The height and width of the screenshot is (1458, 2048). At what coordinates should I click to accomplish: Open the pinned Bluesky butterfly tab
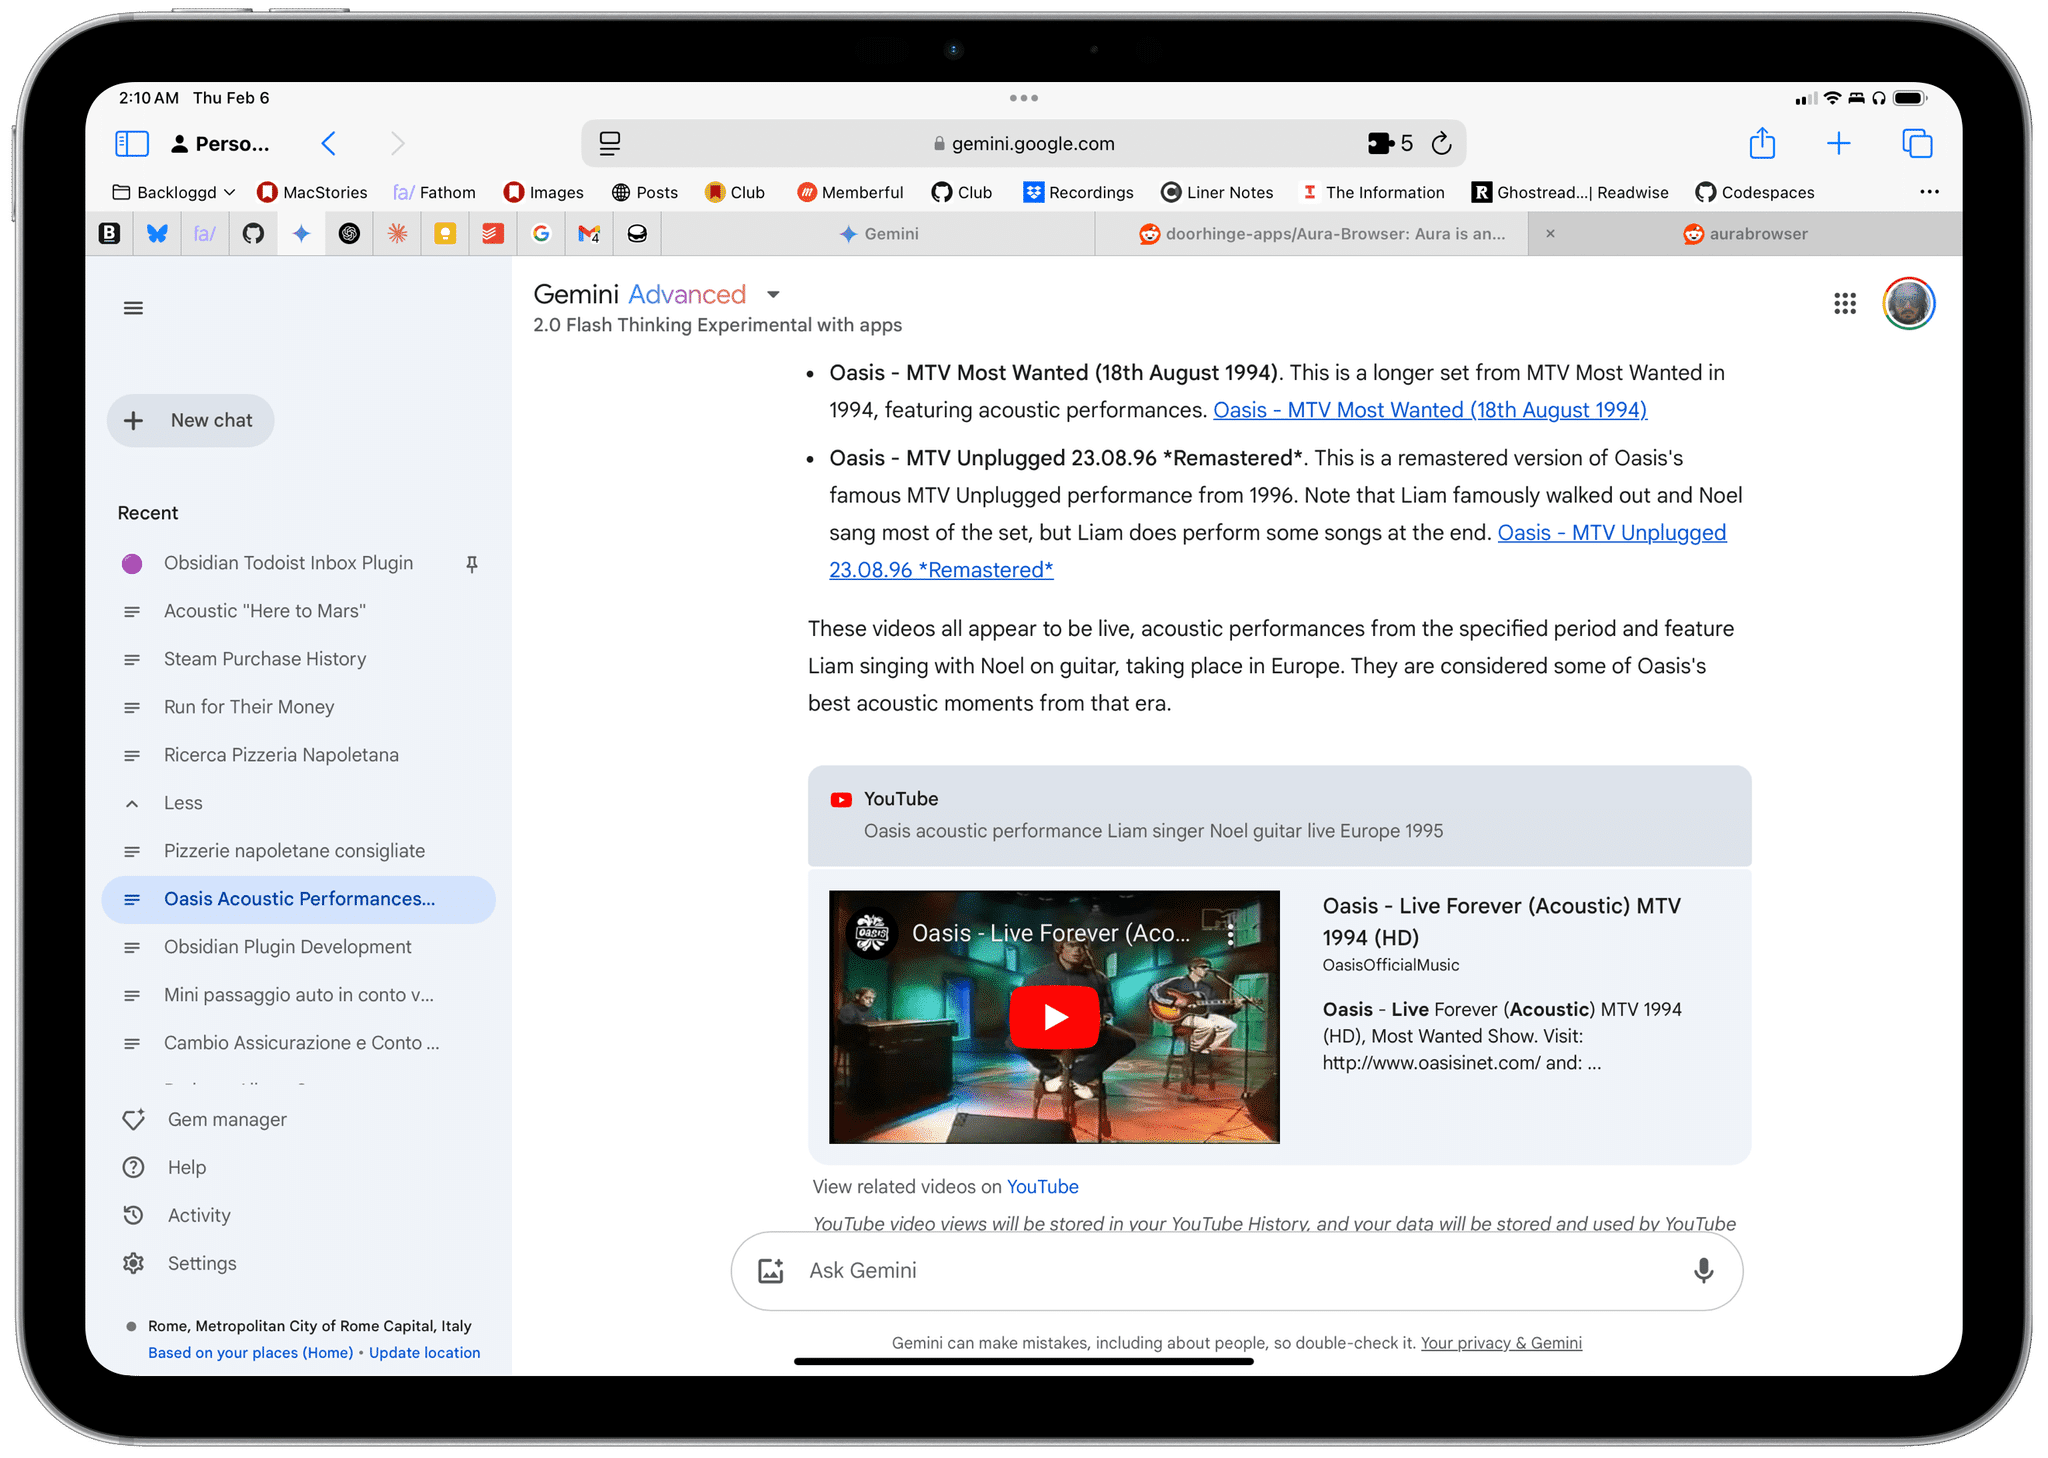(157, 234)
